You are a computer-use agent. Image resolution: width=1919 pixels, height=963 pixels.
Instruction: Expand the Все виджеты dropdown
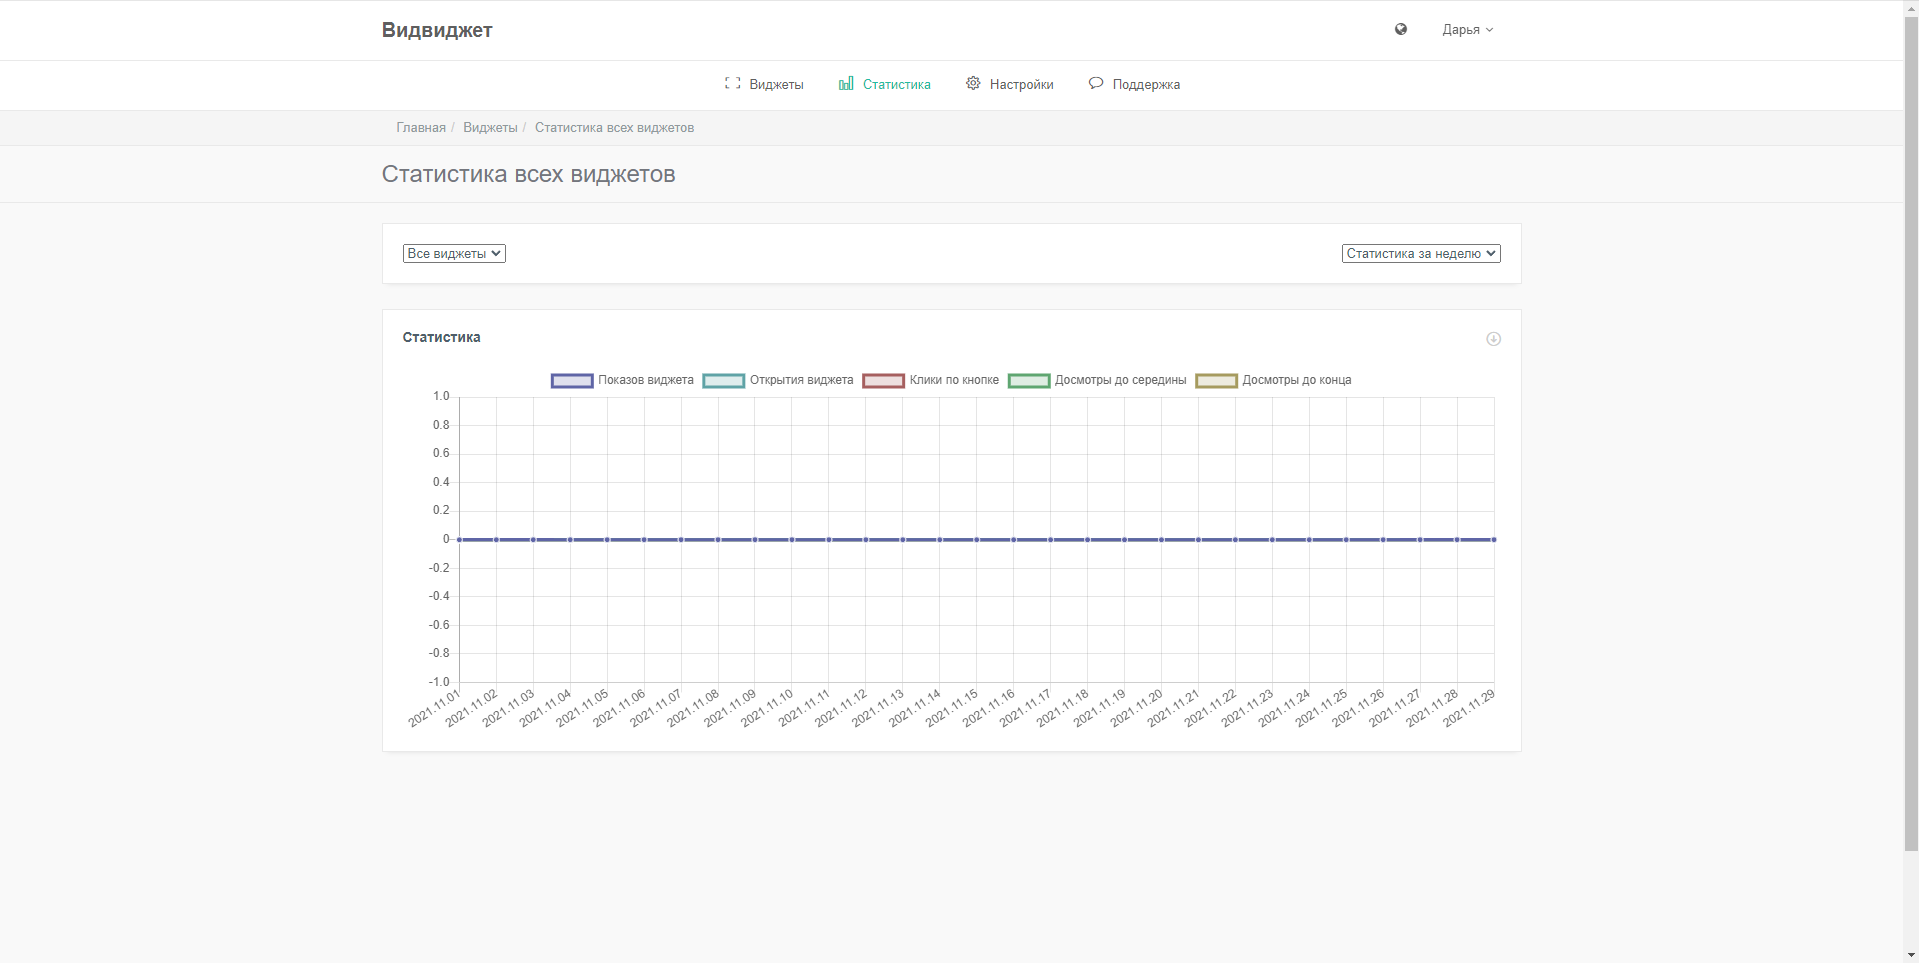pos(454,254)
